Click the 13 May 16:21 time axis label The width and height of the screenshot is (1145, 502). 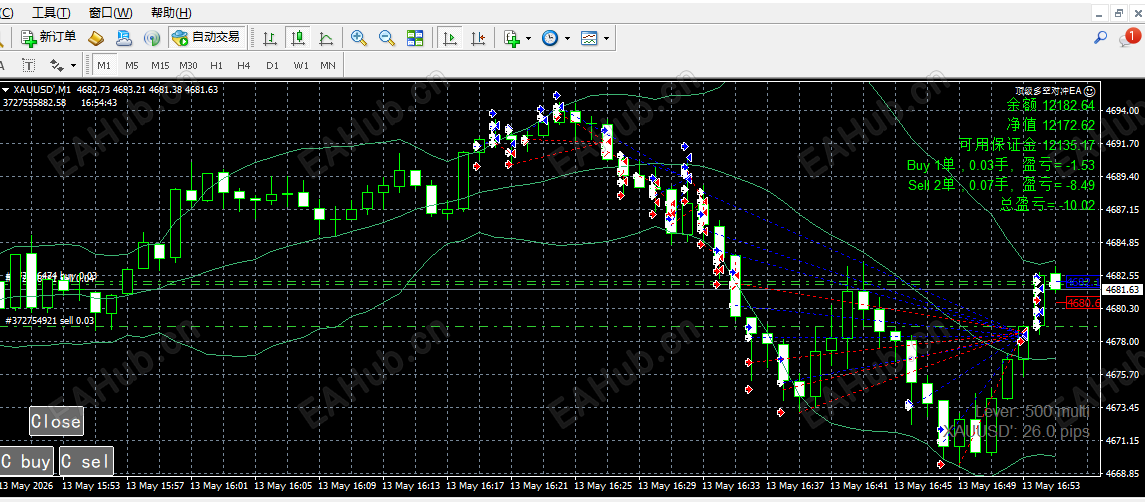coord(537,485)
